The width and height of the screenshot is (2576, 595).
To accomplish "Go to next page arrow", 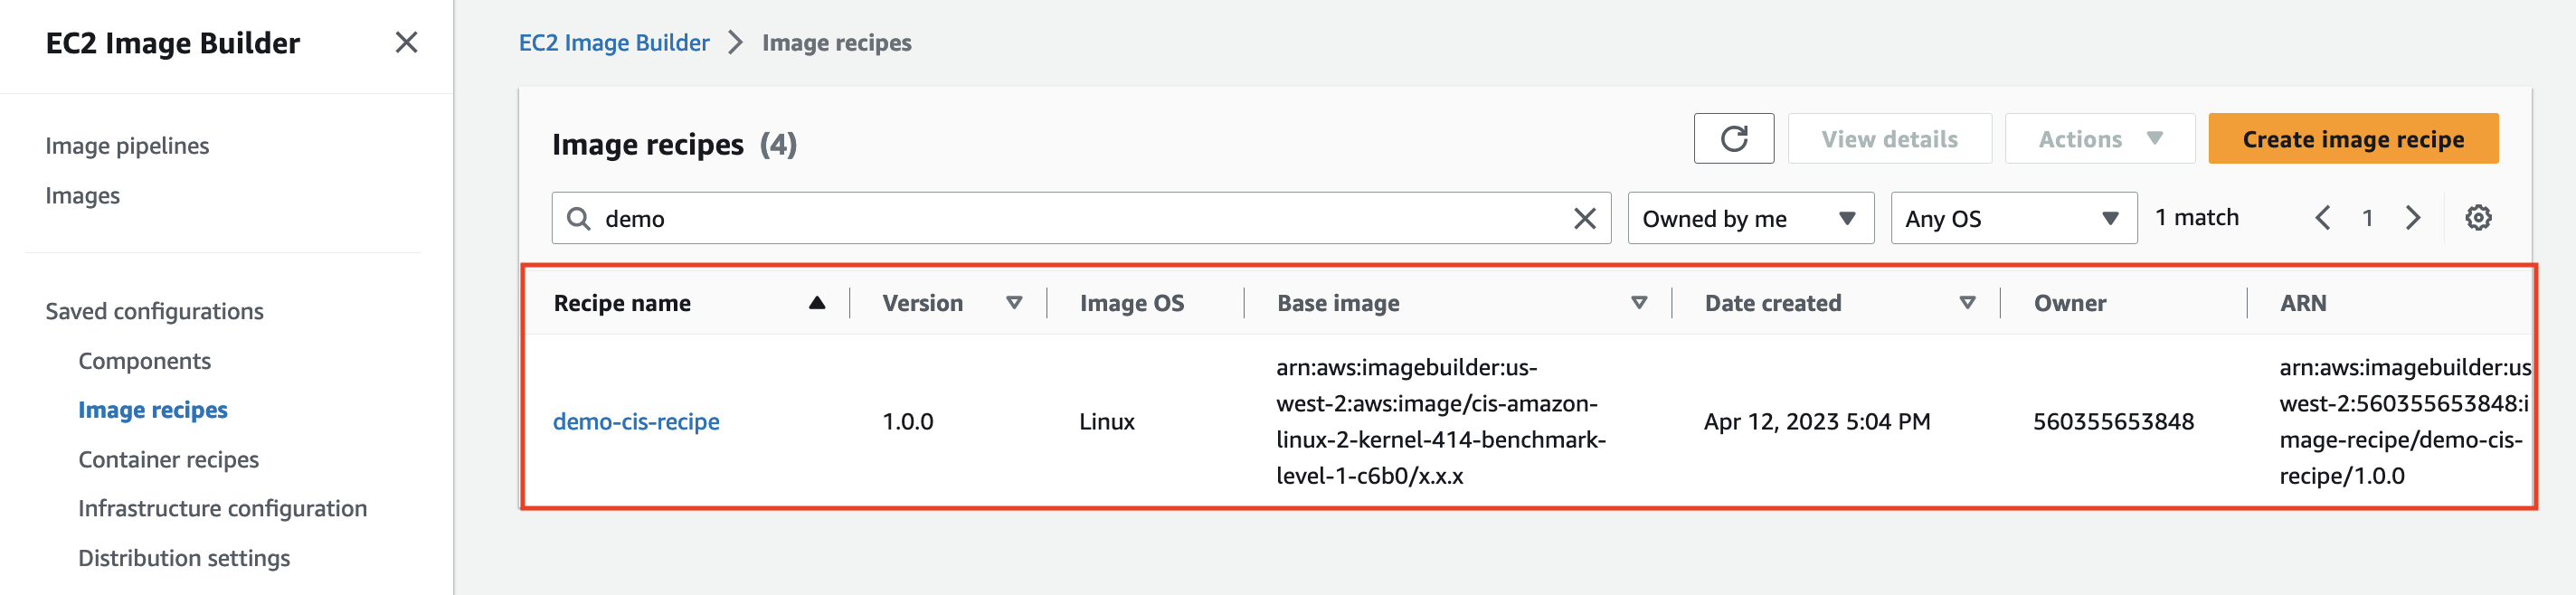I will click(2413, 218).
